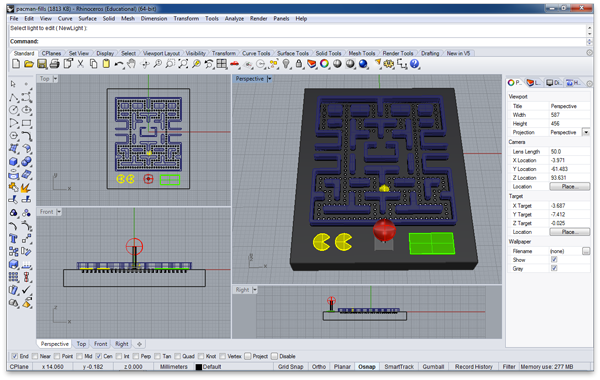600x380 pixels.
Task: Click the Save file icon
Action: coord(42,64)
